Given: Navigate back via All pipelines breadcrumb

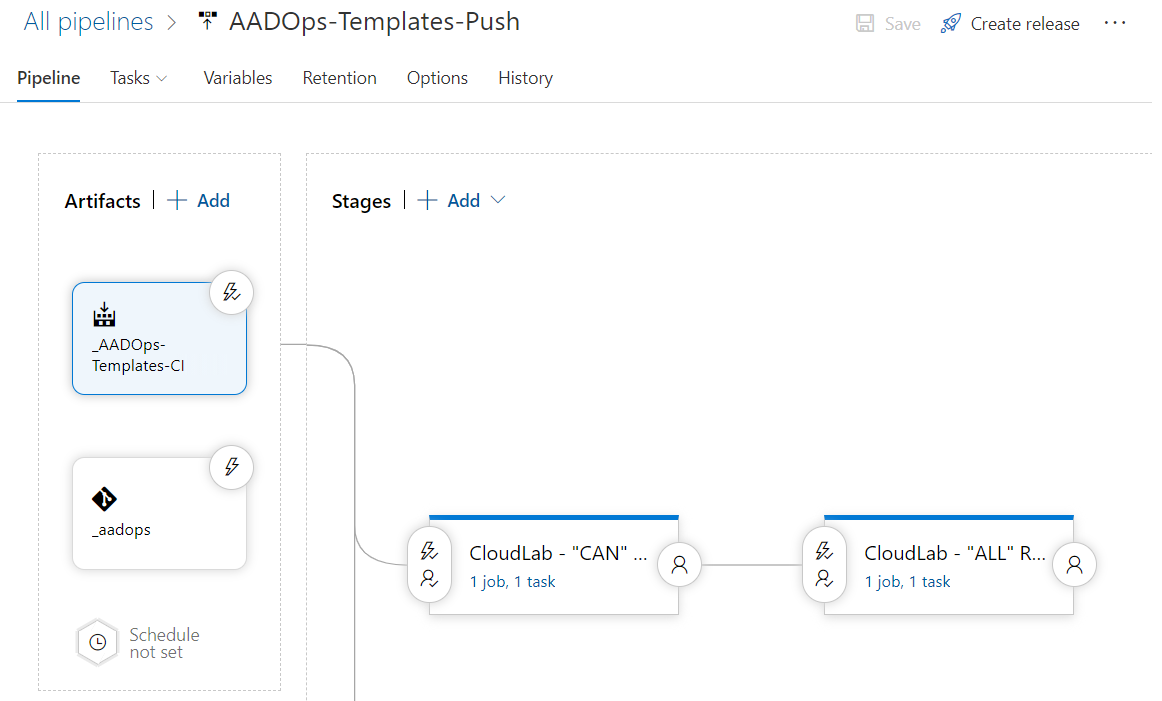Looking at the screenshot, I should pos(88,20).
